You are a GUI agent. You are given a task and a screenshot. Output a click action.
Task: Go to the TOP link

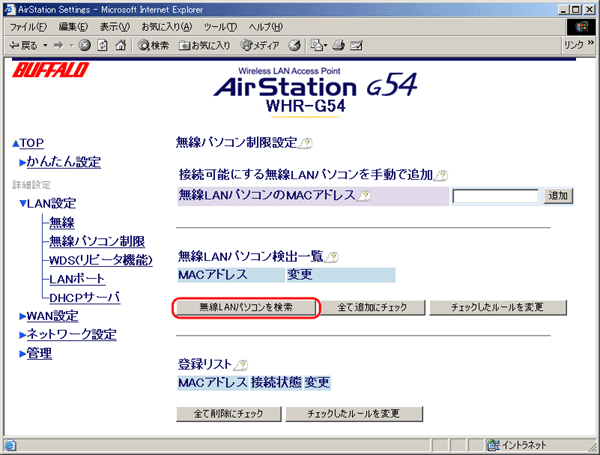(31, 143)
